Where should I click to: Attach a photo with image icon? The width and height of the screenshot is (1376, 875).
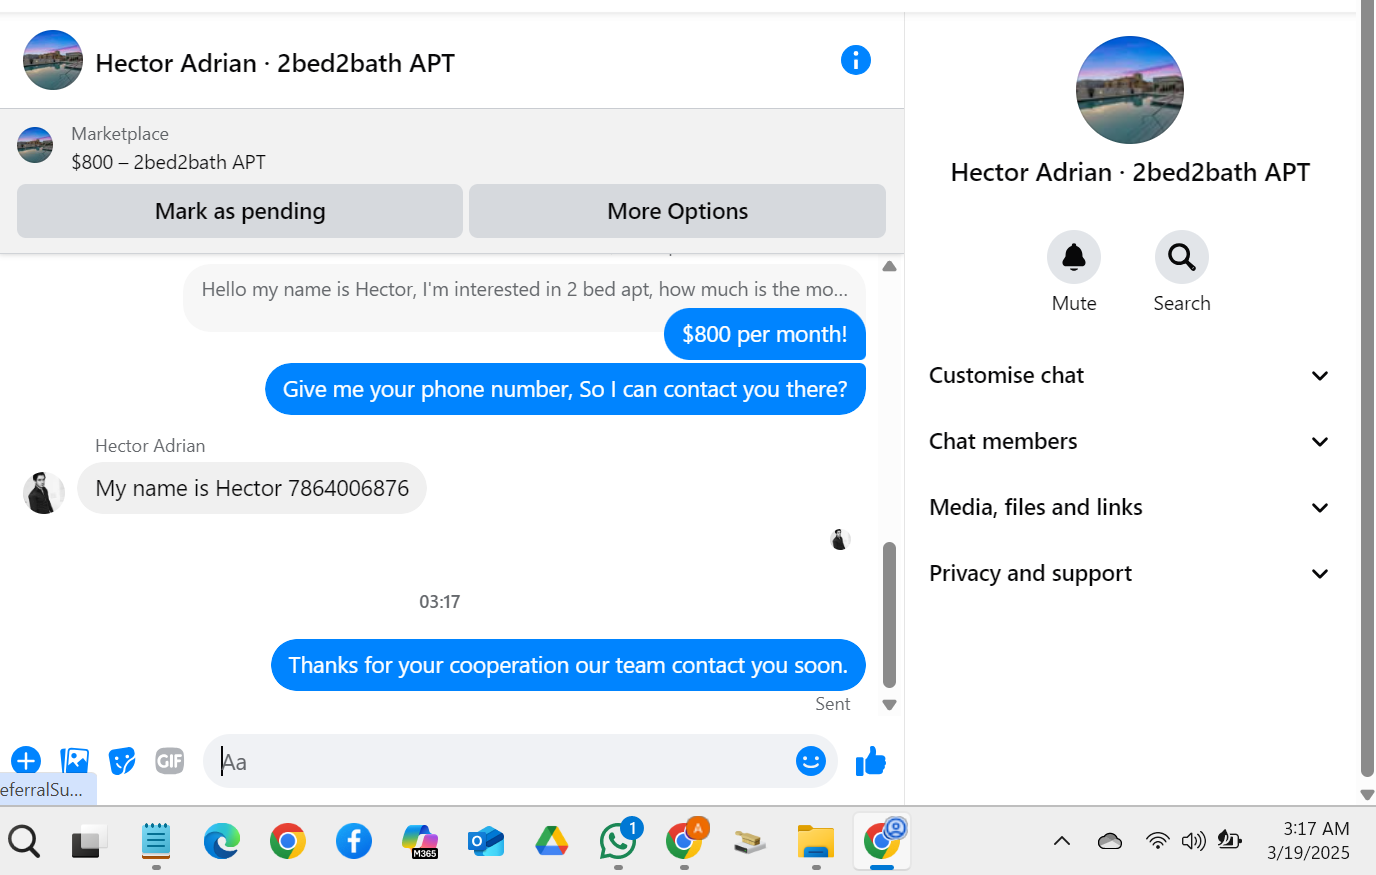click(x=74, y=761)
